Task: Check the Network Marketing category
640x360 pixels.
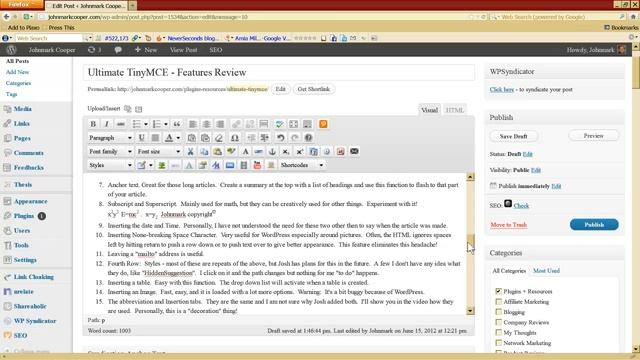Action: 498,343
